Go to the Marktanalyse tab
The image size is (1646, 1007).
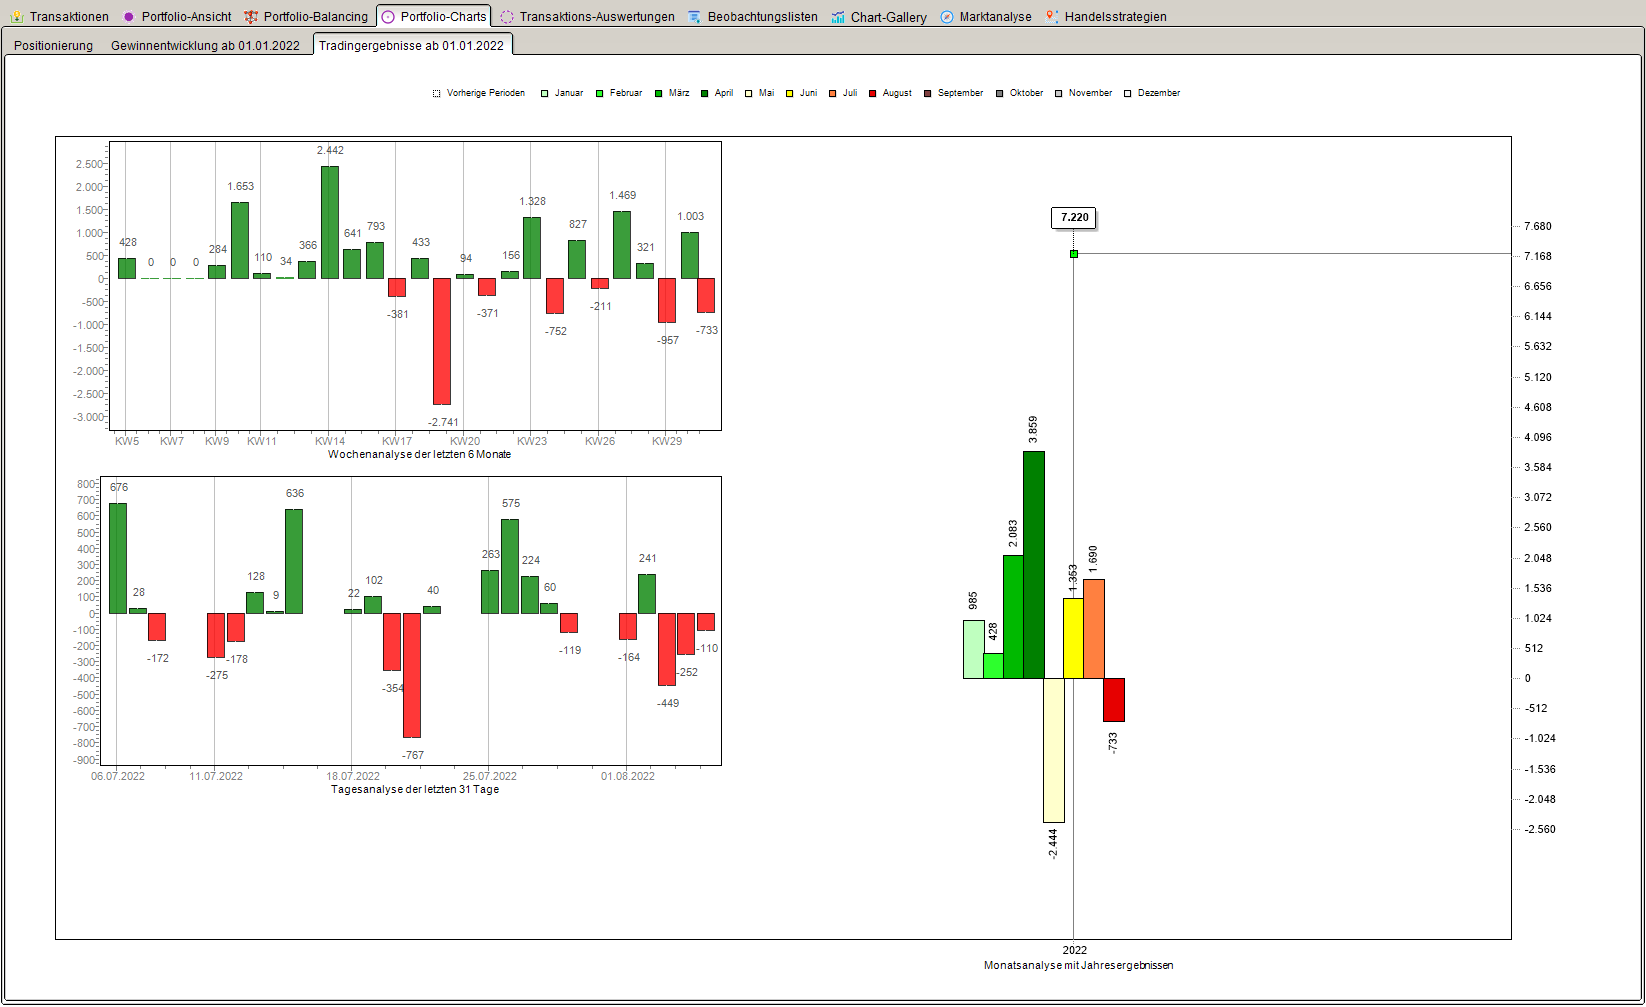986,17
